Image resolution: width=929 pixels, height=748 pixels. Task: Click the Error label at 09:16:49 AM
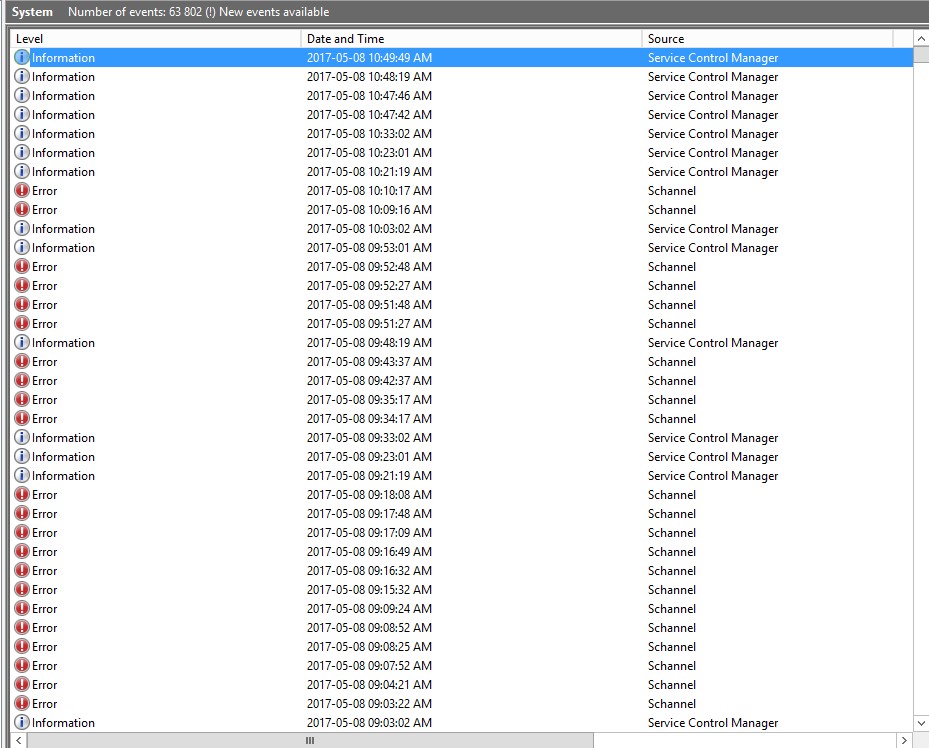point(44,551)
